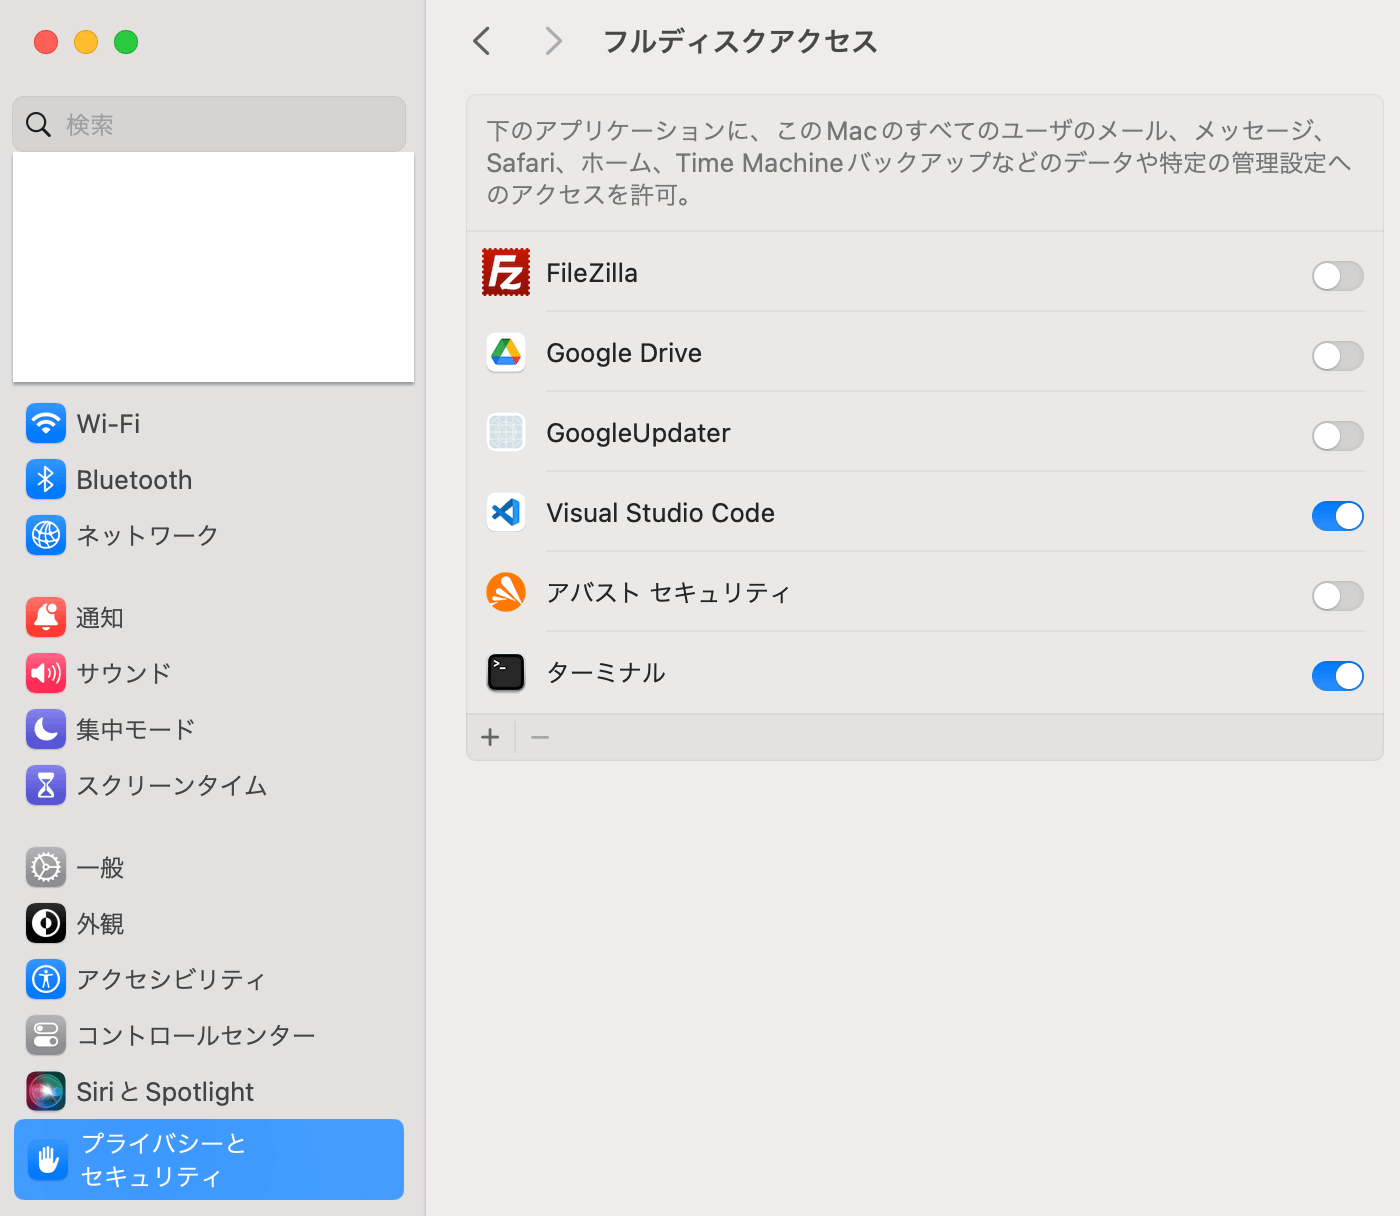Go forward with the right chevron
Screen dimensions: 1400x1216
(x=553, y=41)
